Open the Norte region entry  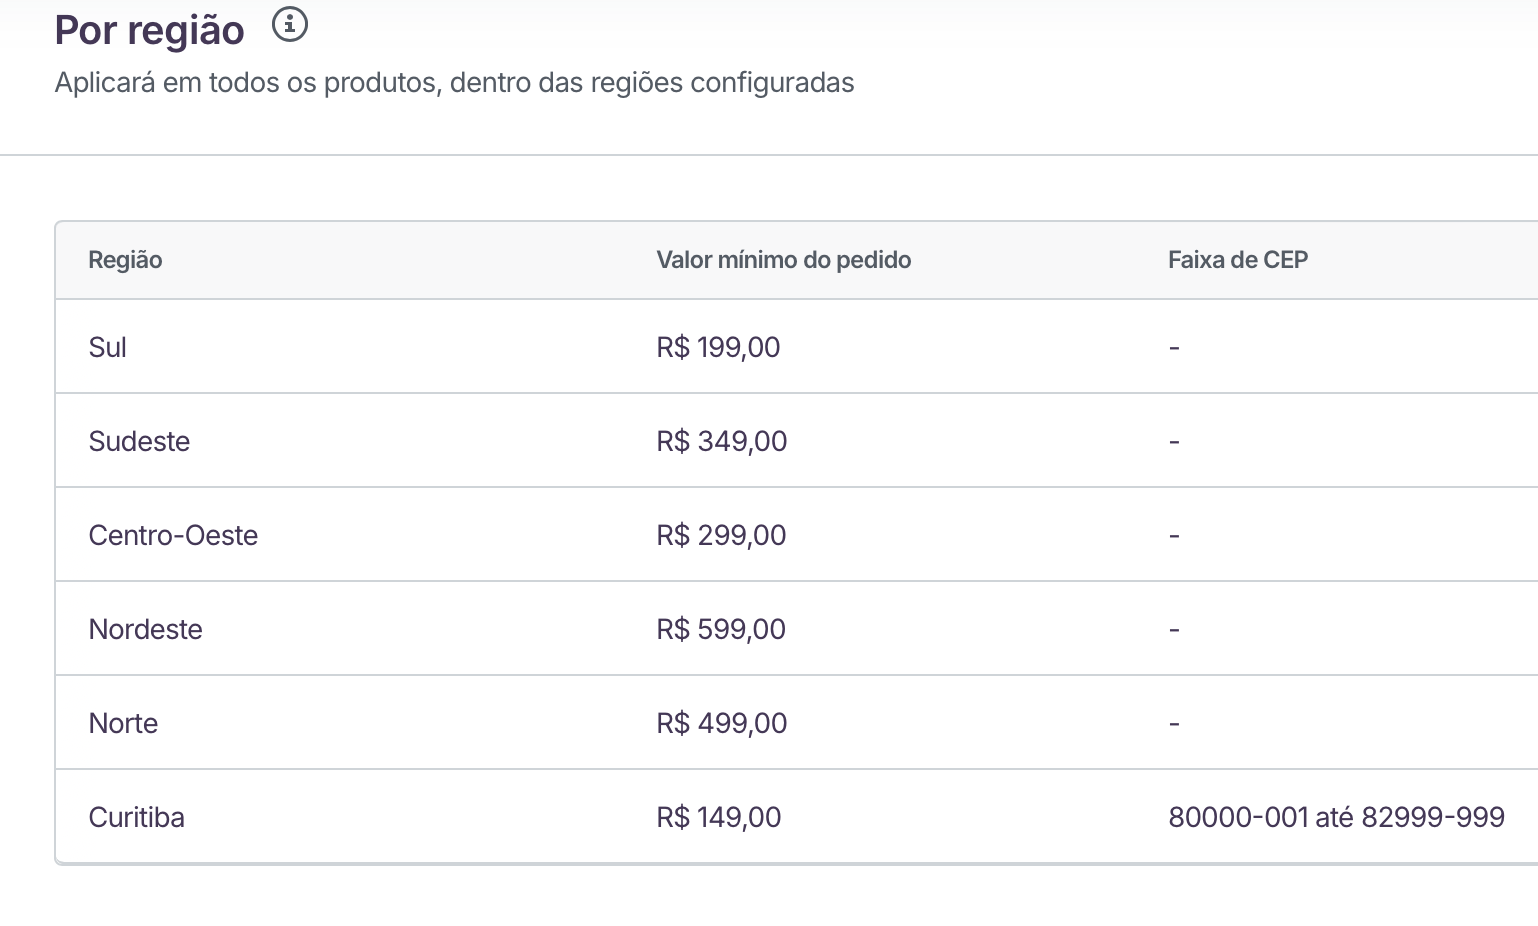click(x=123, y=723)
